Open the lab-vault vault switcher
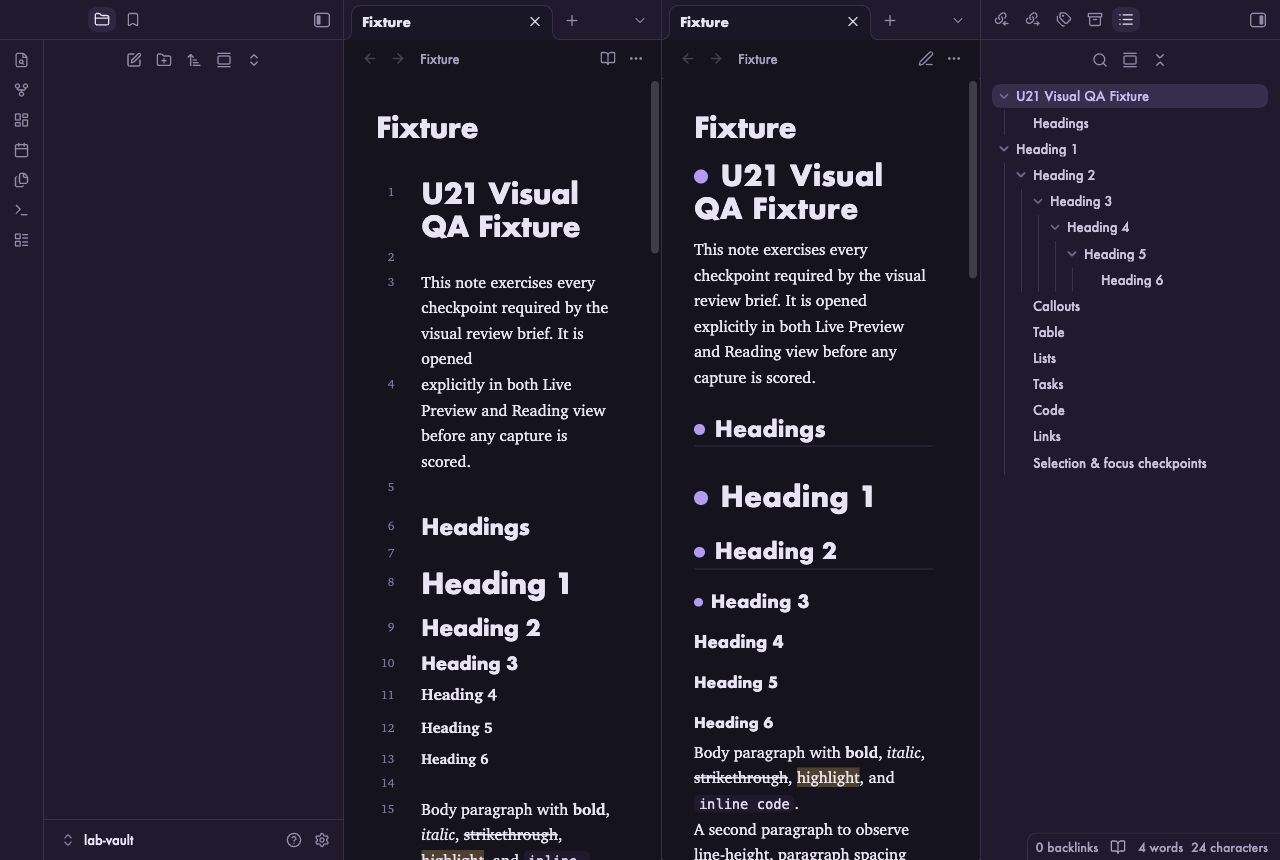1280x860 pixels. click(98, 840)
